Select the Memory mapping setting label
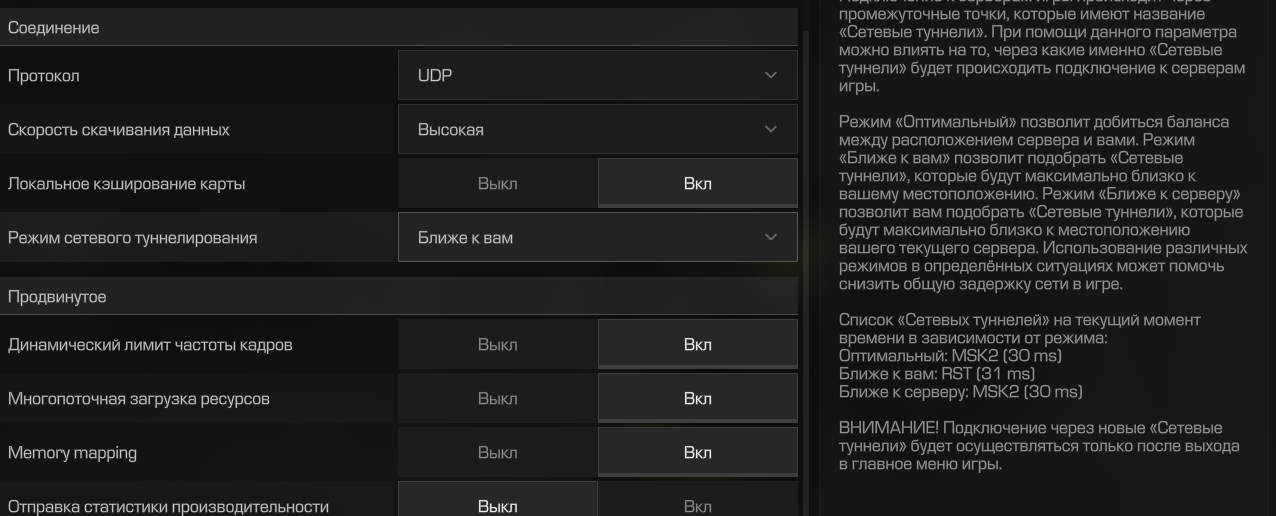 coord(73,453)
